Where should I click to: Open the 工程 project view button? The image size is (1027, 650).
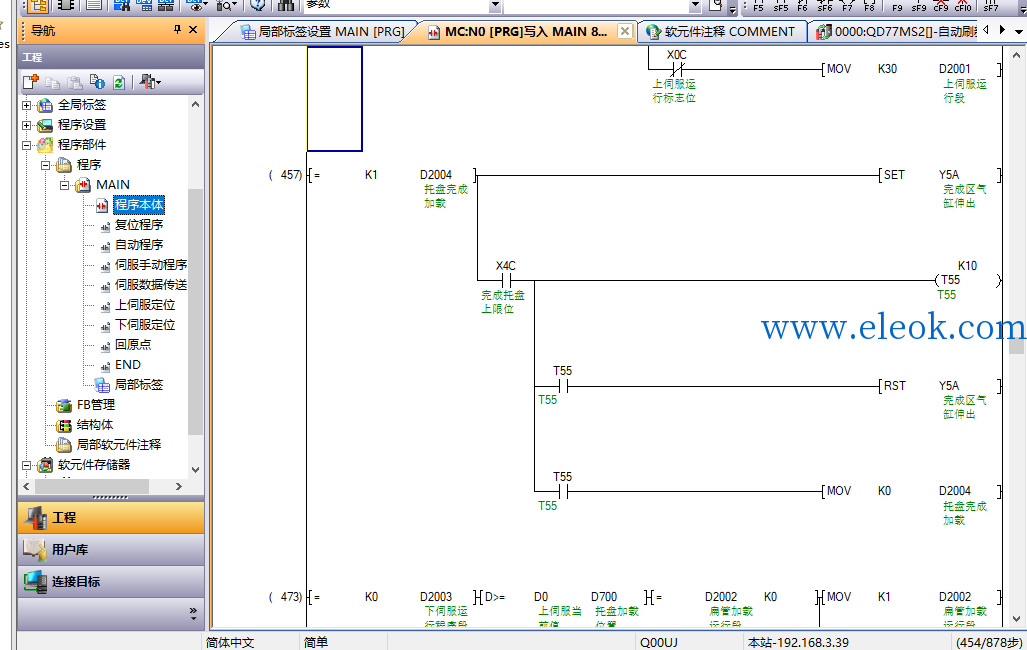[x=111, y=518]
